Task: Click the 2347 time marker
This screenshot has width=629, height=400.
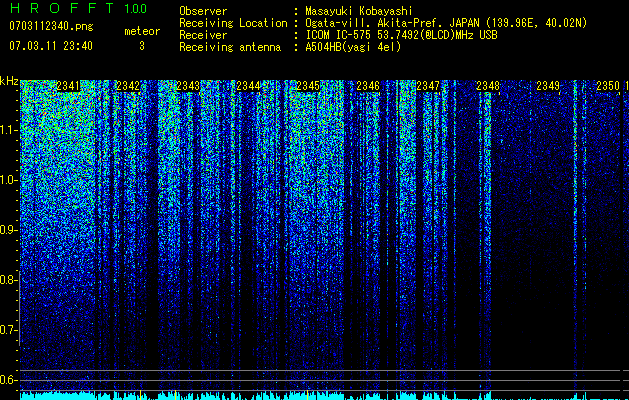Action: tap(428, 86)
